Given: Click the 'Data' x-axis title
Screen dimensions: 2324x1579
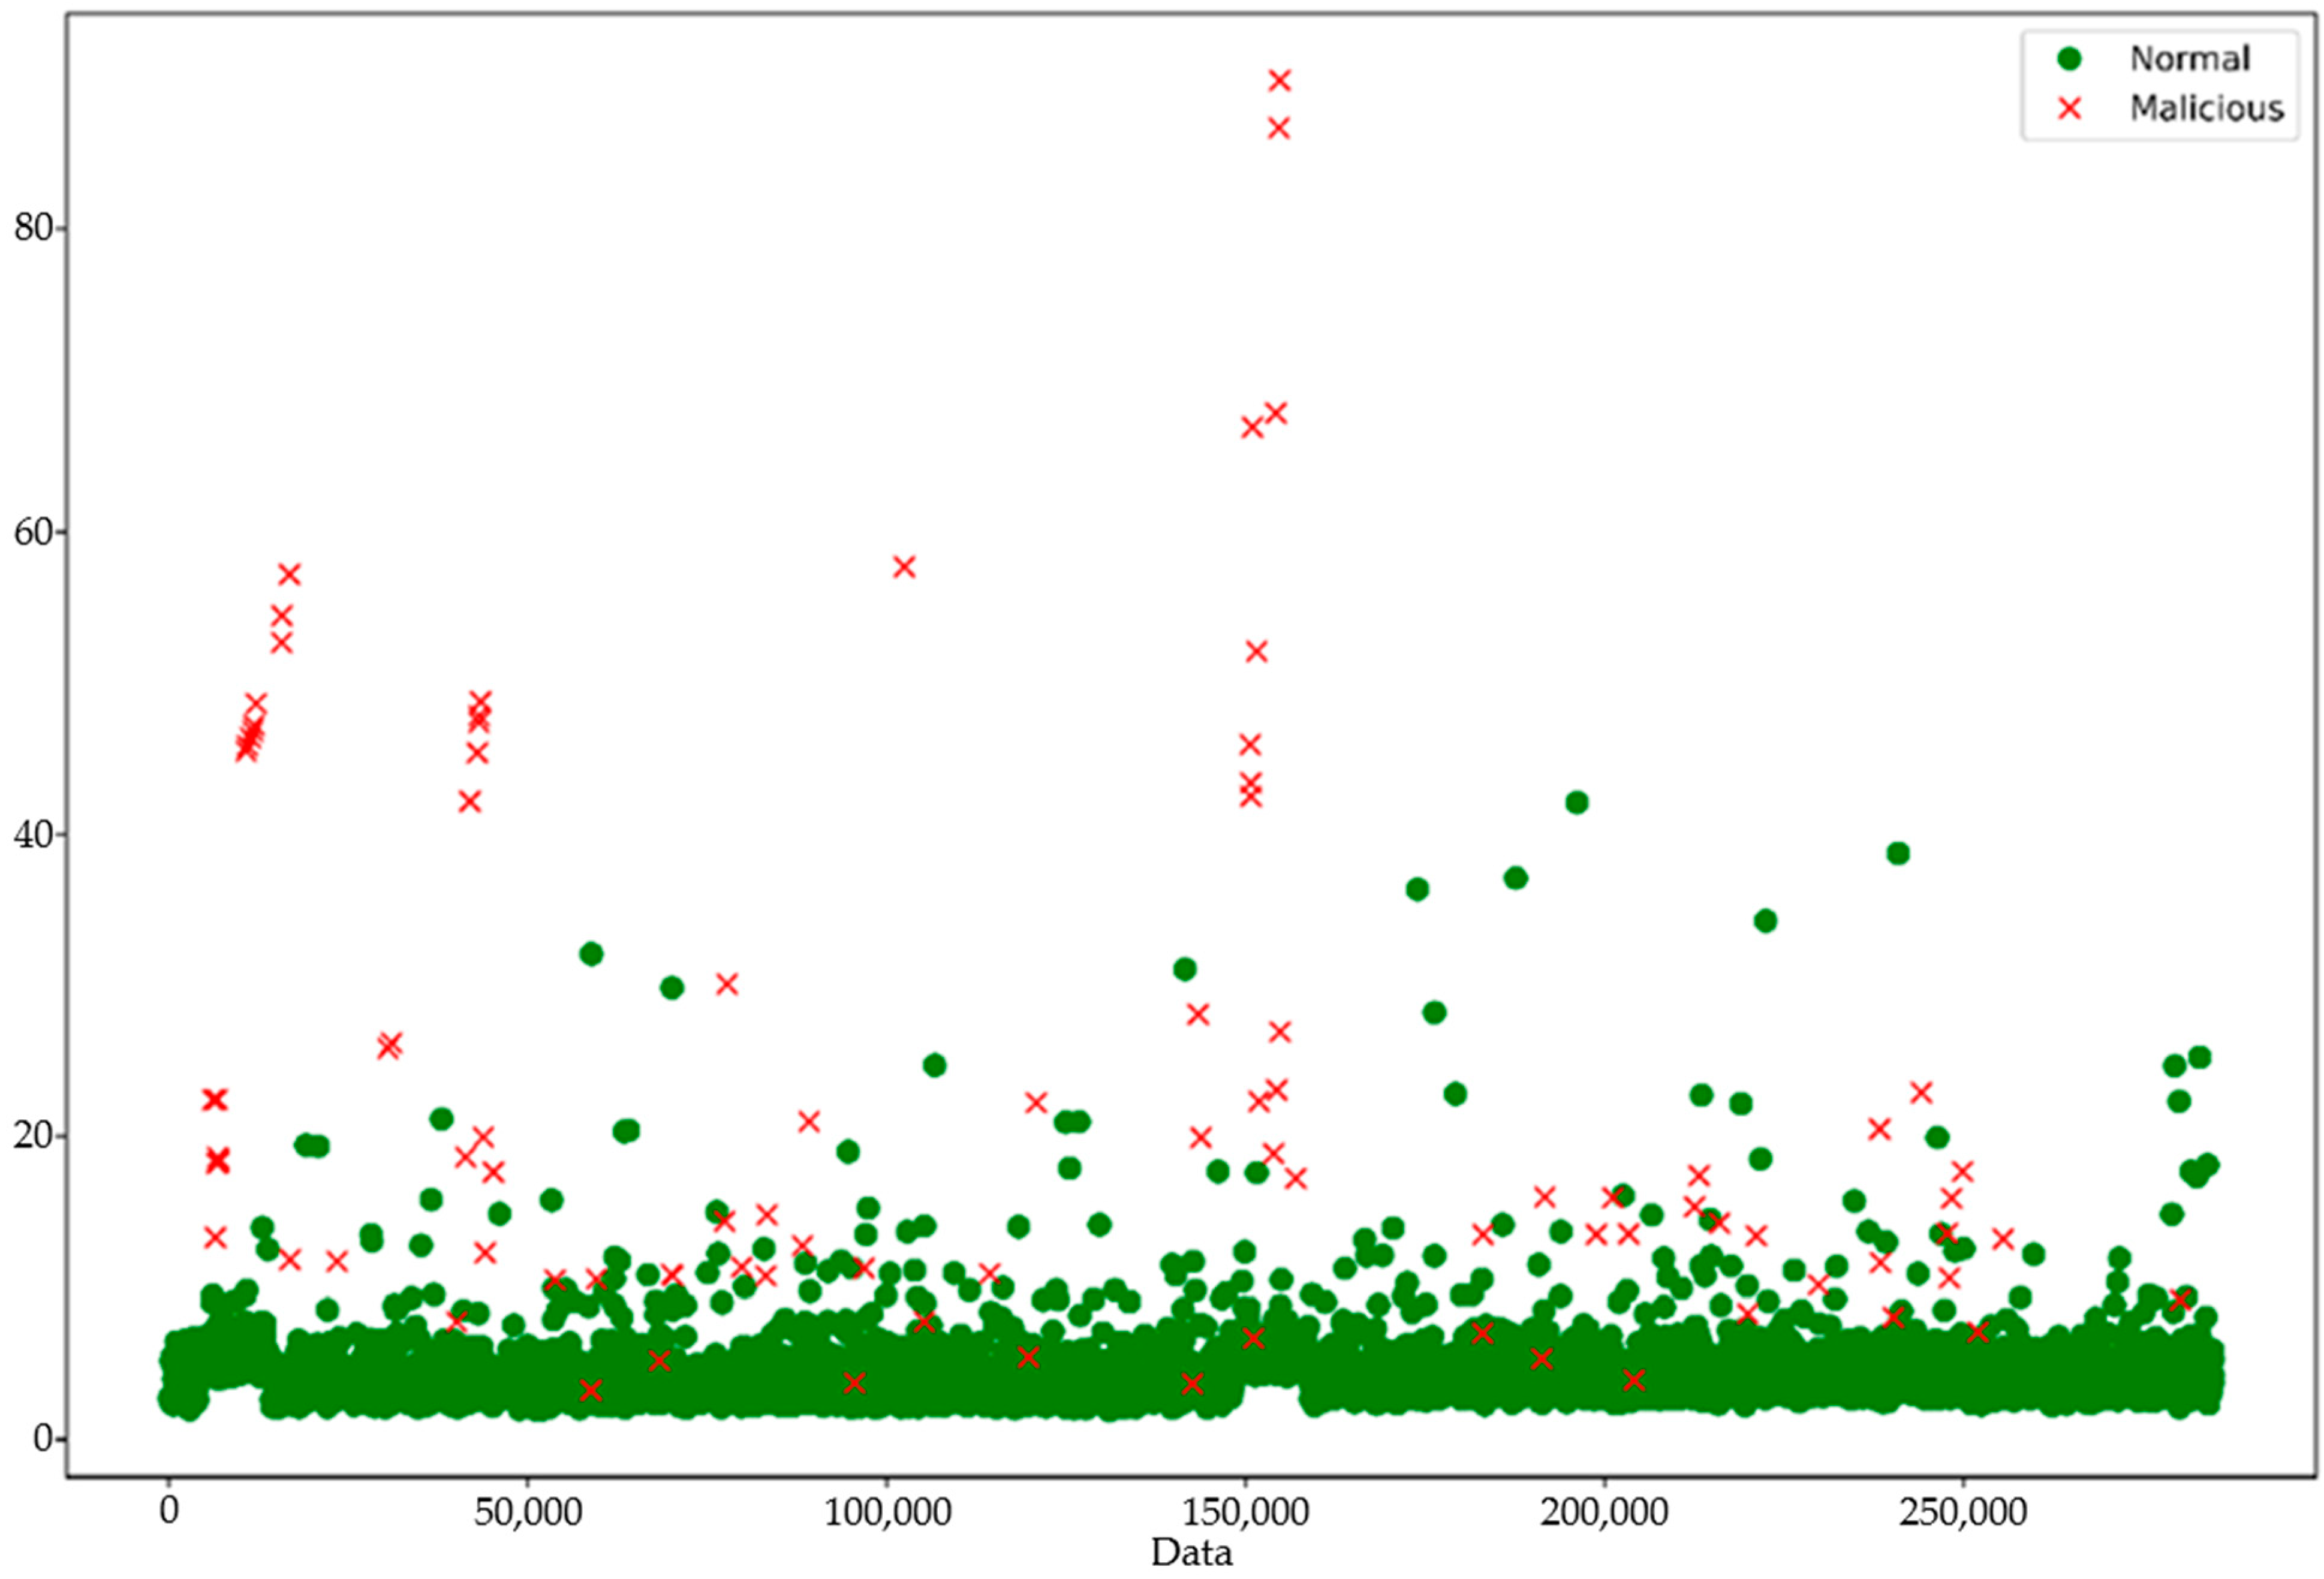Looking at the screenshot, I should tap(1191, 1552).
